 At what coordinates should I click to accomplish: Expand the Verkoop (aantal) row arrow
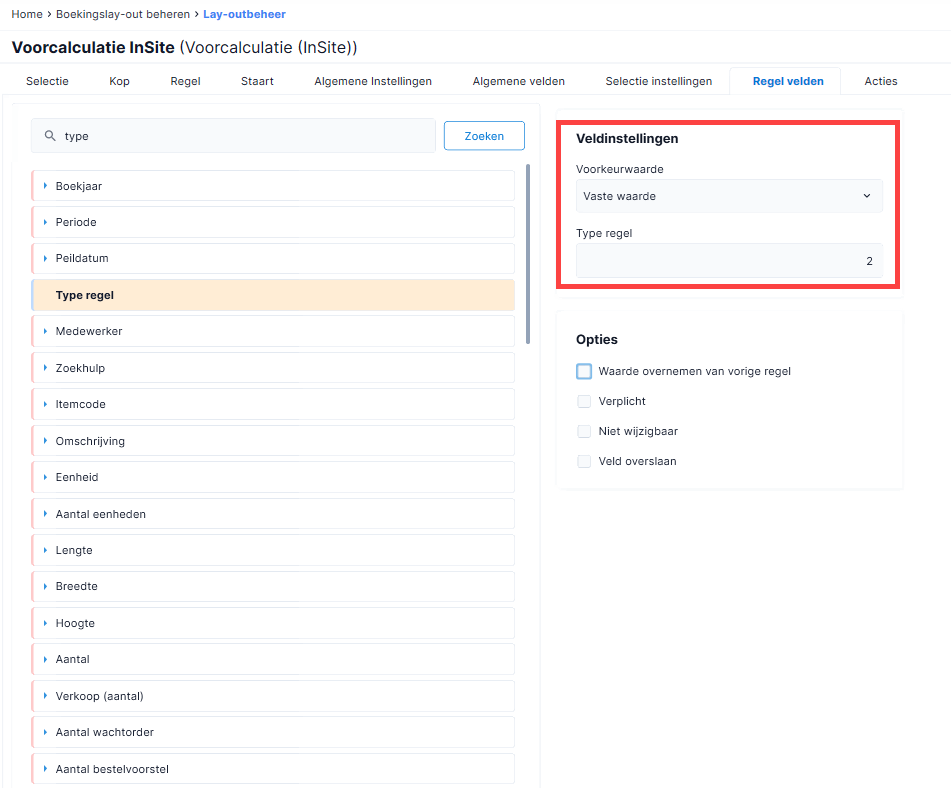(x=45, y=696)
